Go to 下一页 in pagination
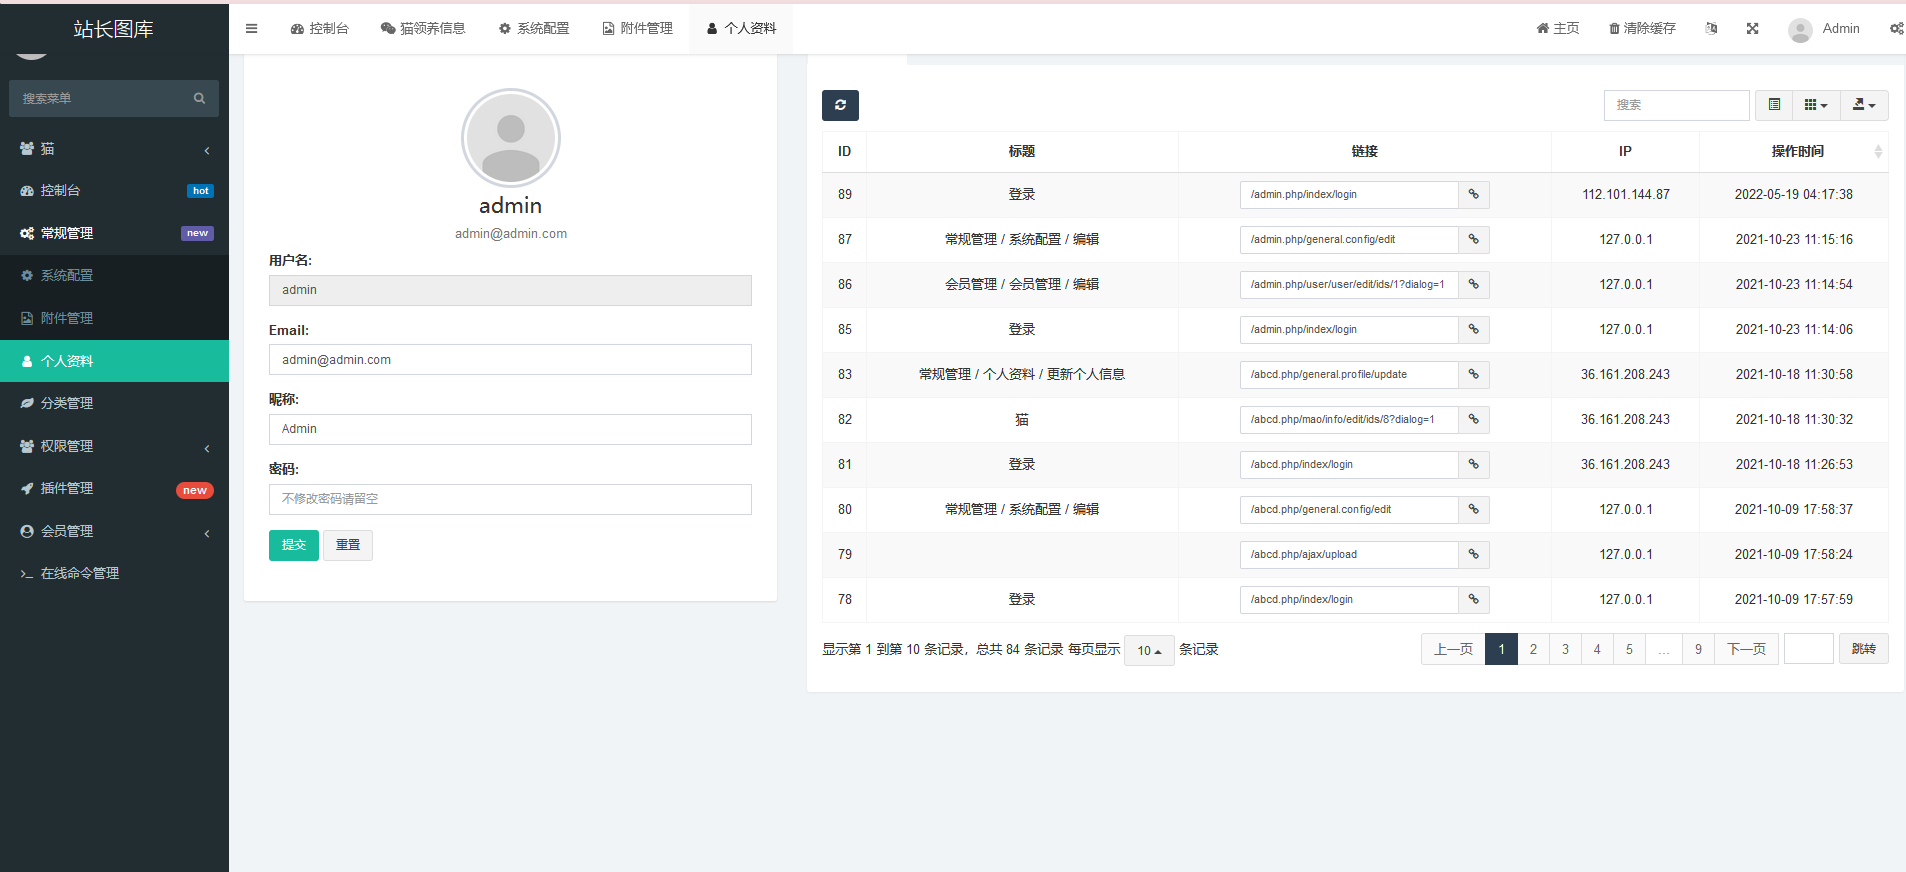1906x872 pixels. pos(1746,650)
